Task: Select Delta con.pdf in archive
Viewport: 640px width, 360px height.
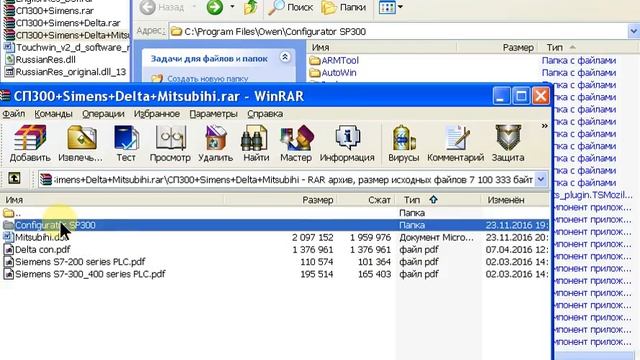Action: (275, 250)
